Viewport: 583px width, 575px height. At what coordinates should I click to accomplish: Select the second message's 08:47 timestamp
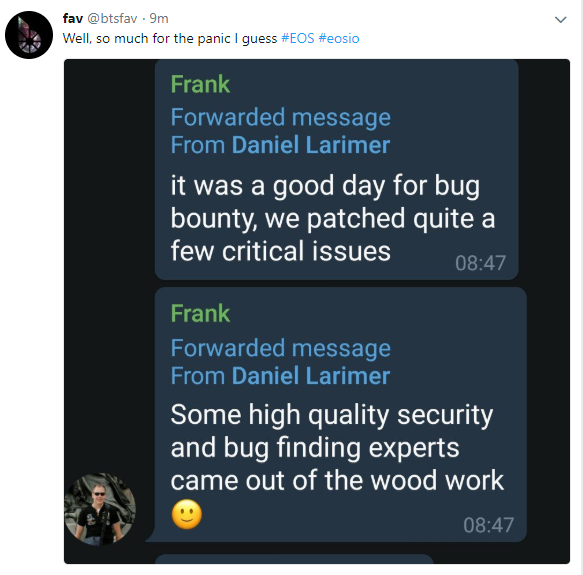489,525
